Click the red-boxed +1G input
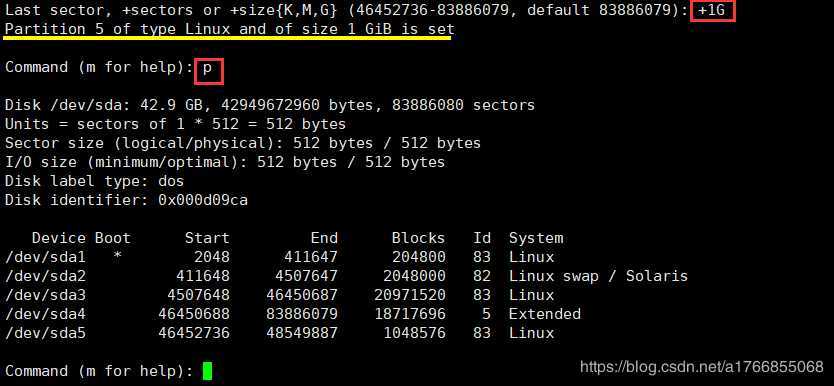This screenshot has width=834, height=386. pyautogui.click(x=713, y=11)
